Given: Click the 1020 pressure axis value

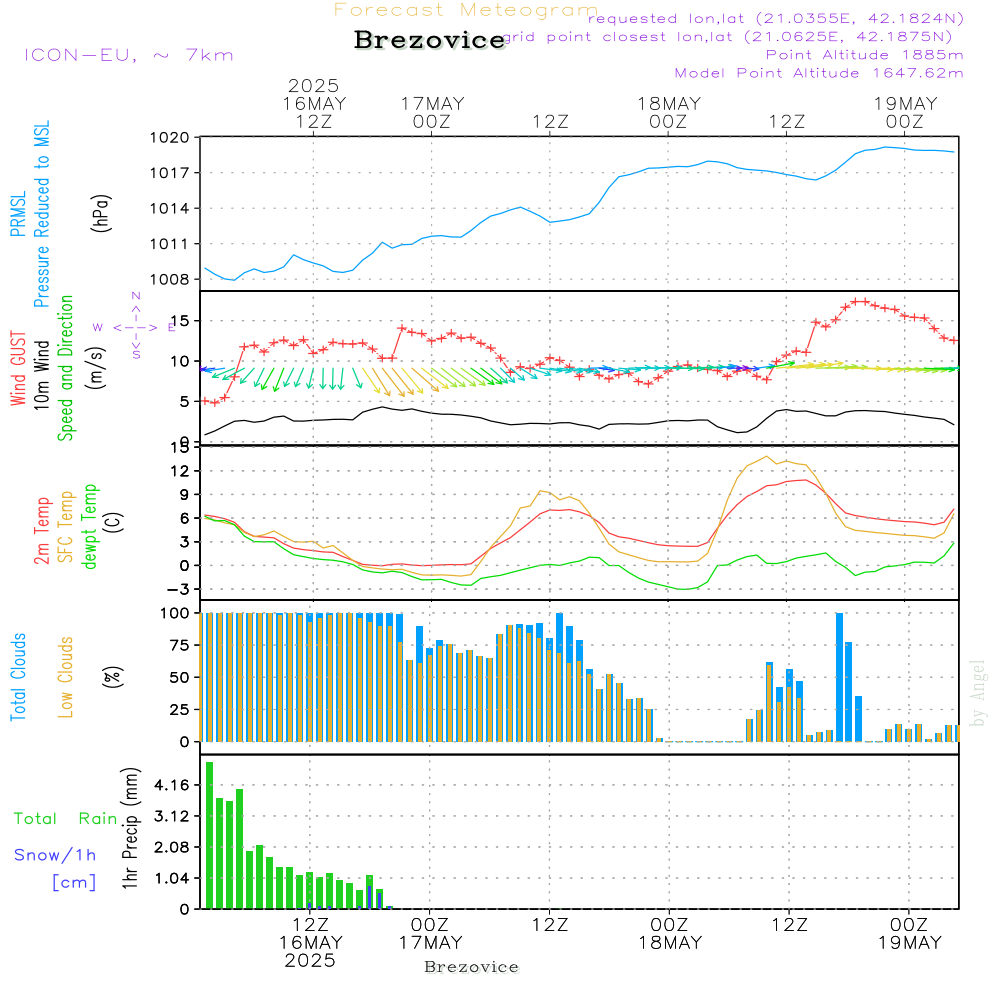Looking at the screenshot, I should click(170, 138).
